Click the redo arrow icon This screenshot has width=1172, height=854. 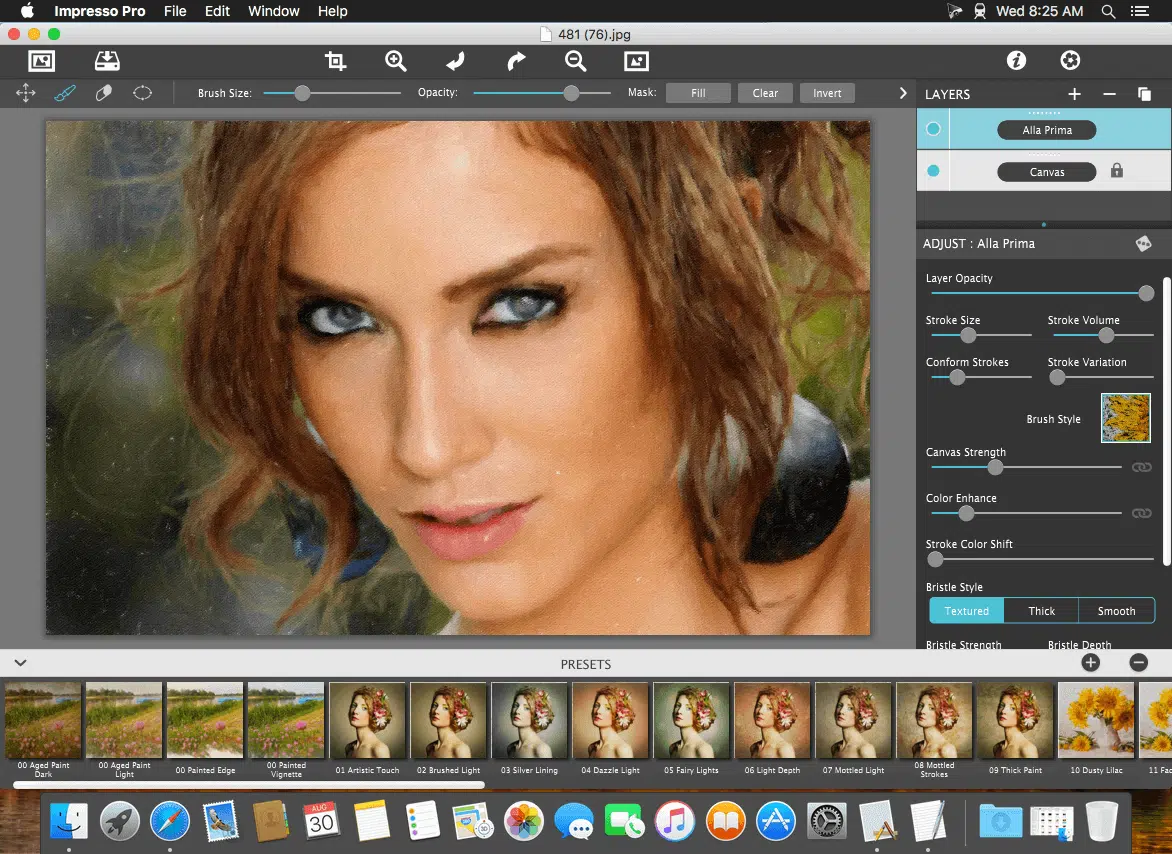click(516, 61)
